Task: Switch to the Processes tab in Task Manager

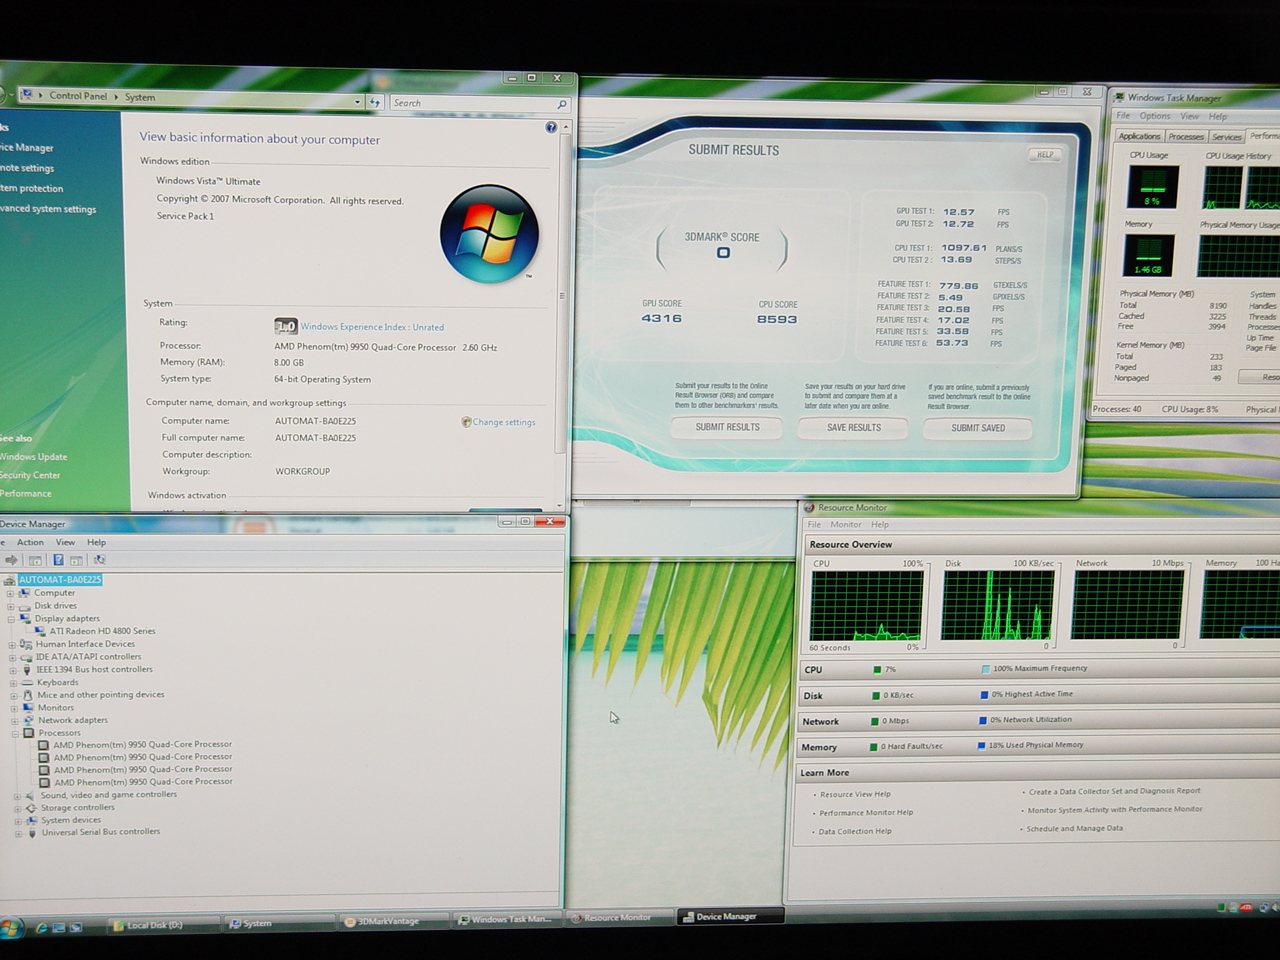Action: pos(1186,136)
